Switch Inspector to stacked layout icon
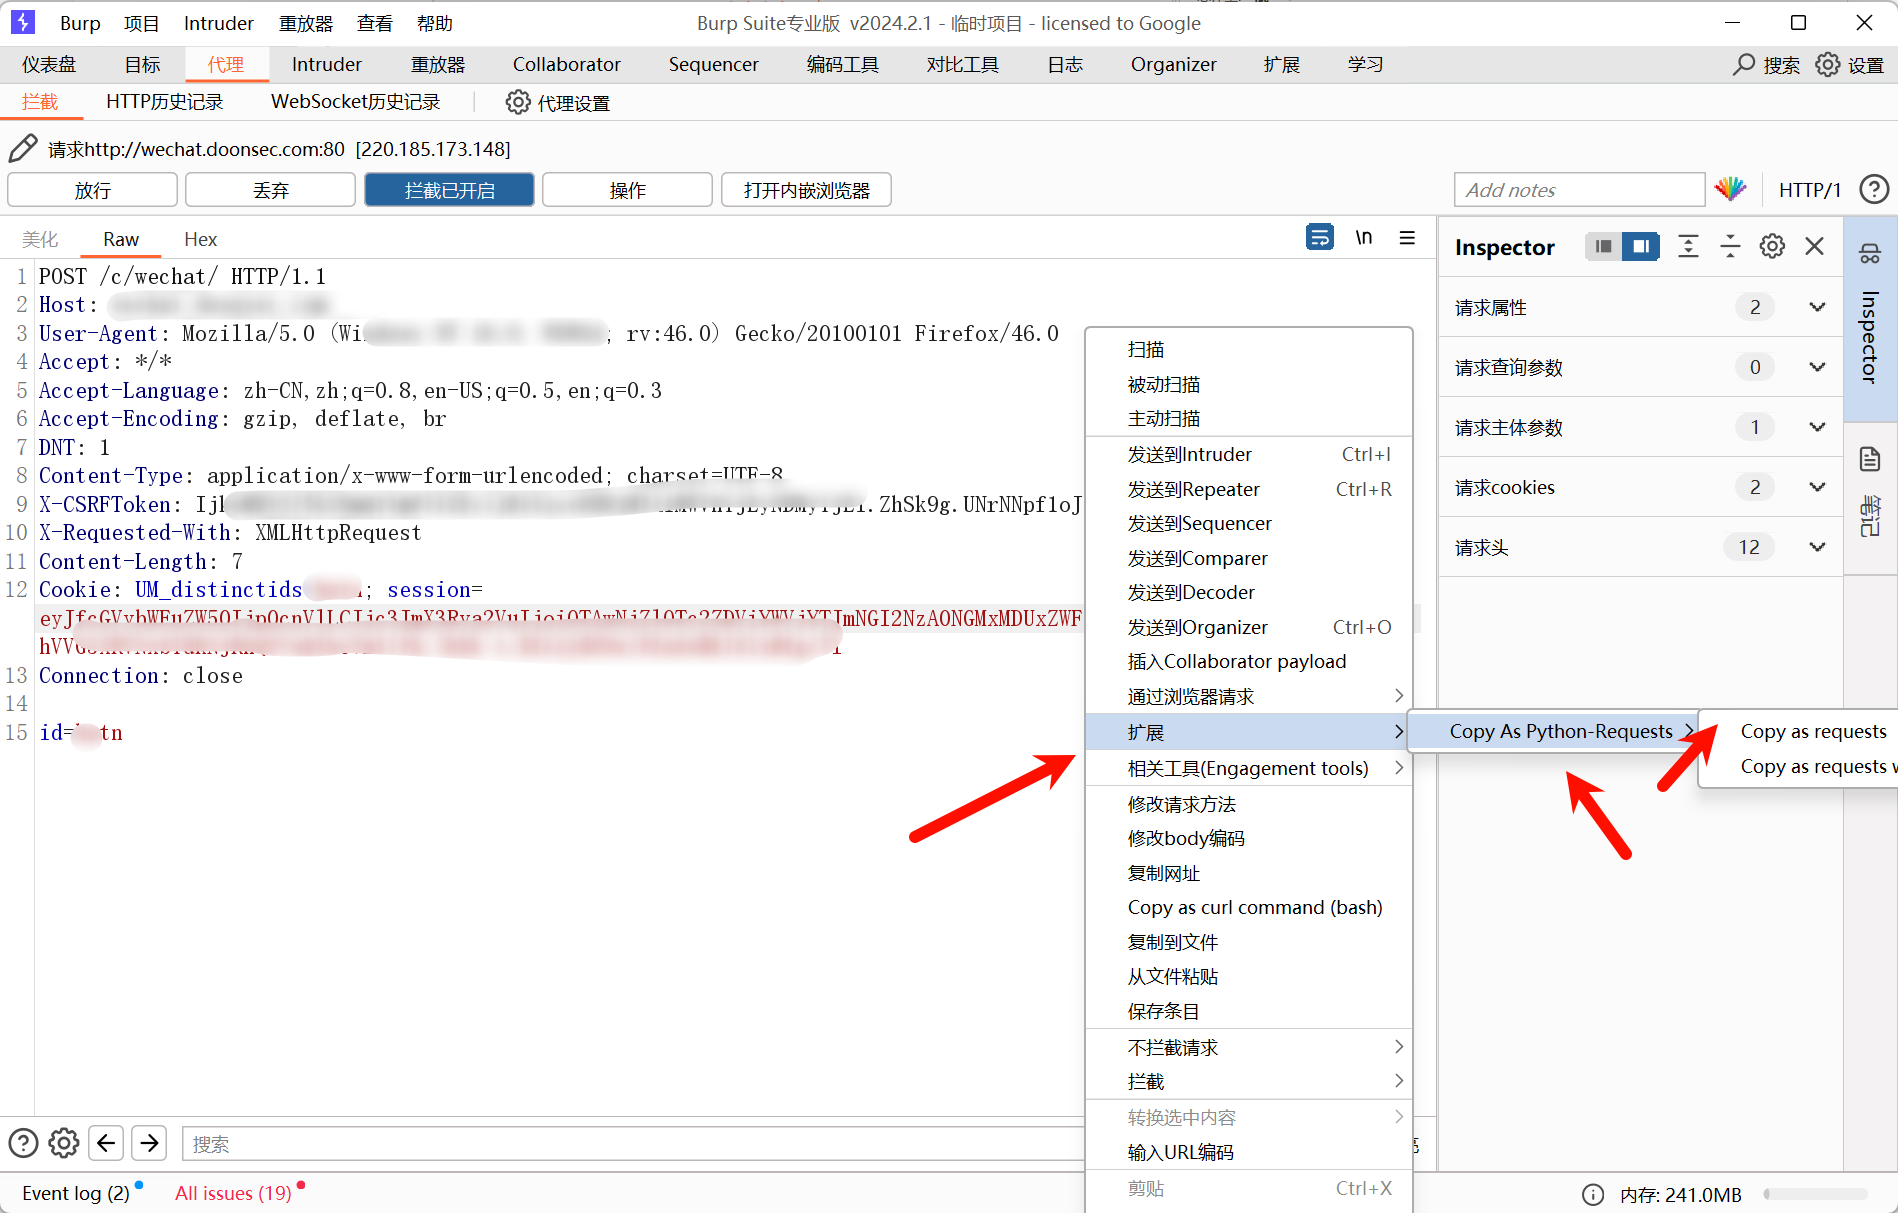Image resolution: width=1898 pixels, height=1213 pixels. point(1603,246)
